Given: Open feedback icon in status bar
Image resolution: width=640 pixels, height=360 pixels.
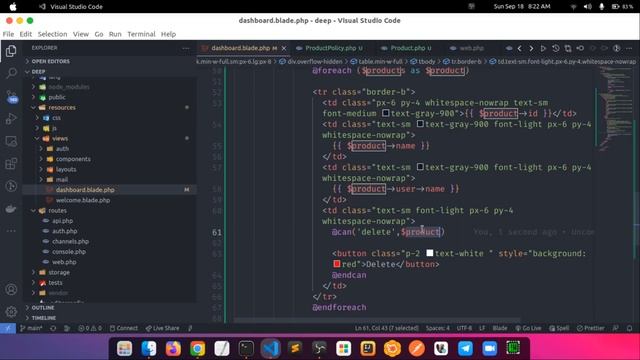Looking at the screenshot, I should (x=616, y=328).
